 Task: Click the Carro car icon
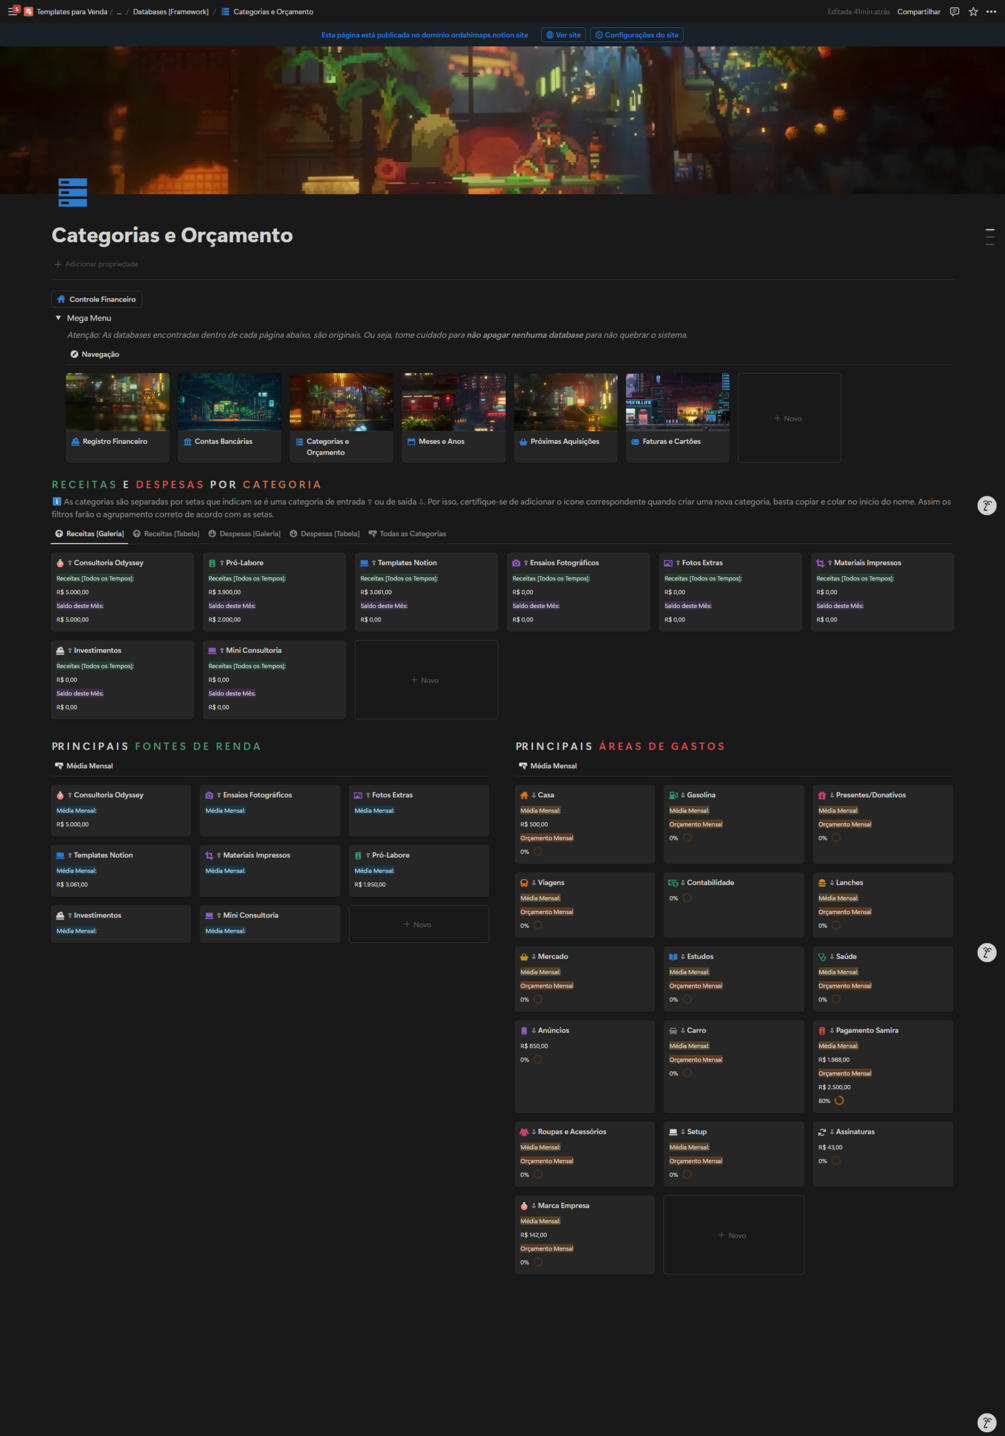(673, 1030)
